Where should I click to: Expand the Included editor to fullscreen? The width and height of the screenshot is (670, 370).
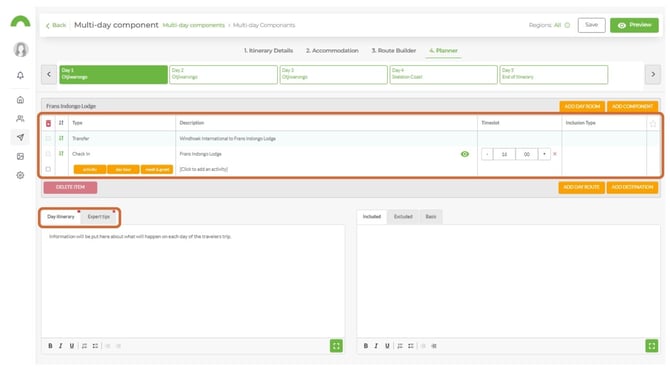(652, 346)
